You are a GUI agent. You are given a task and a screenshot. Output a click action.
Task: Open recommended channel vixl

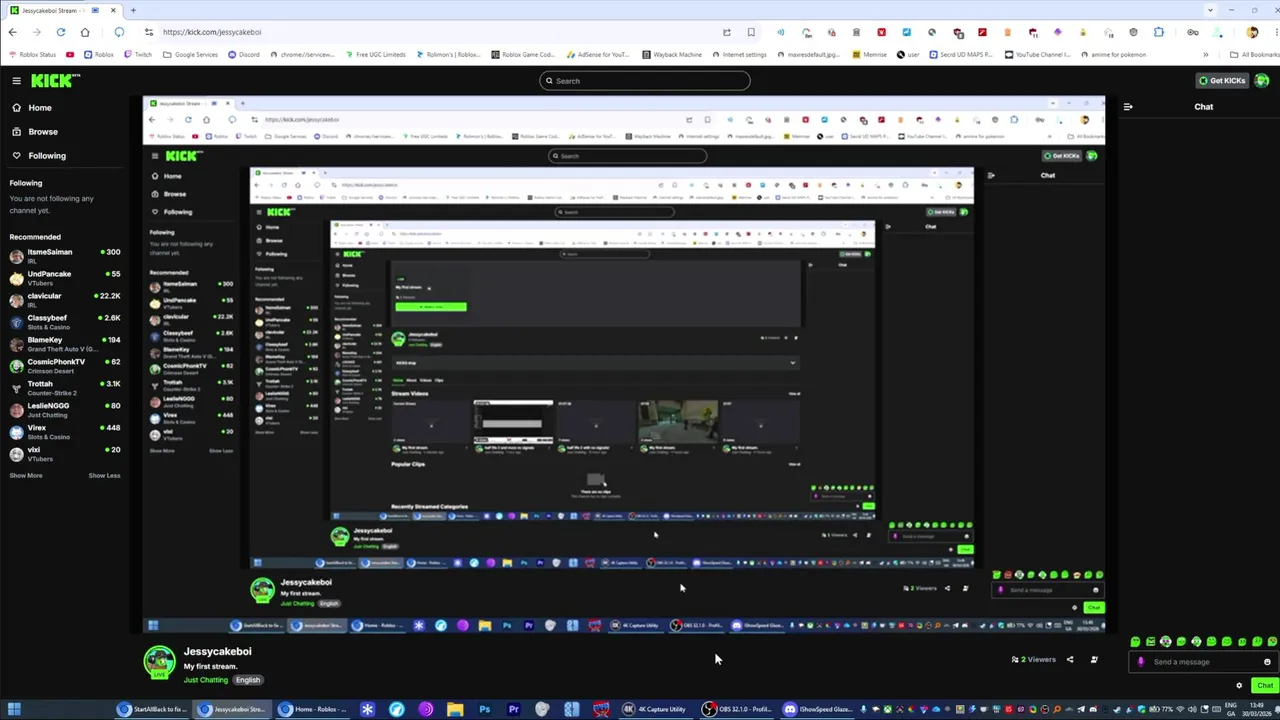[64, 454]
